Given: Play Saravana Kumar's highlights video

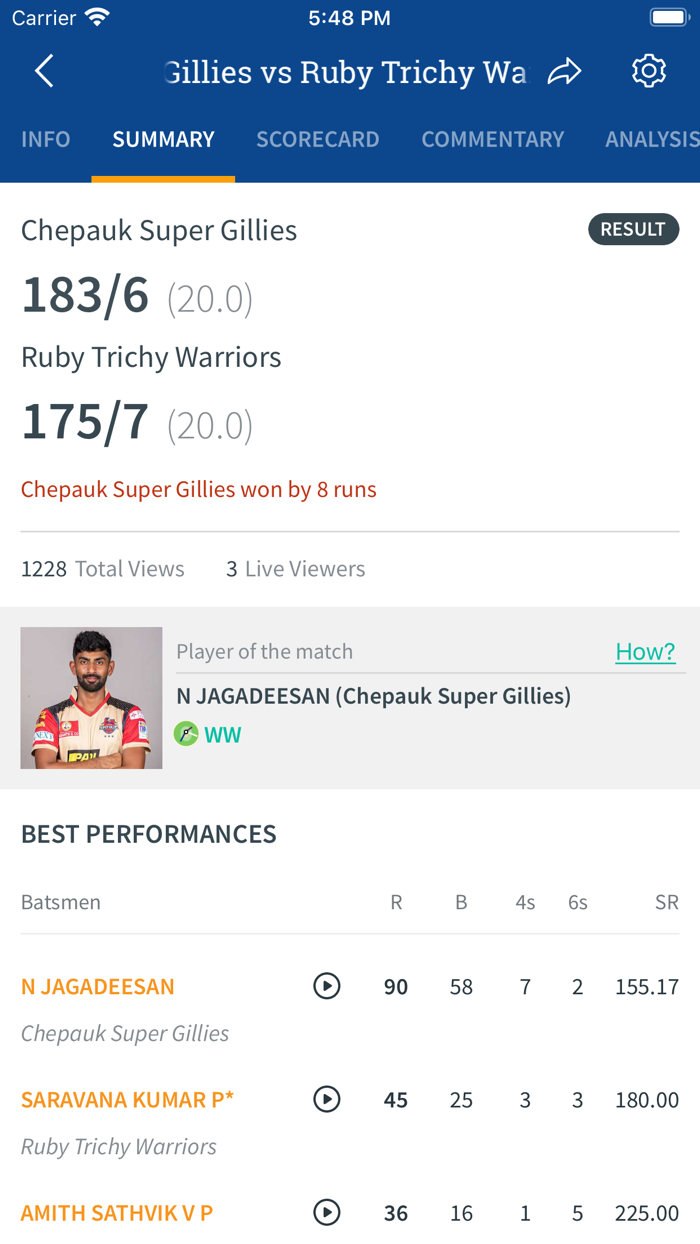Looking at the screenshot, I should (x=326, y=1099).
